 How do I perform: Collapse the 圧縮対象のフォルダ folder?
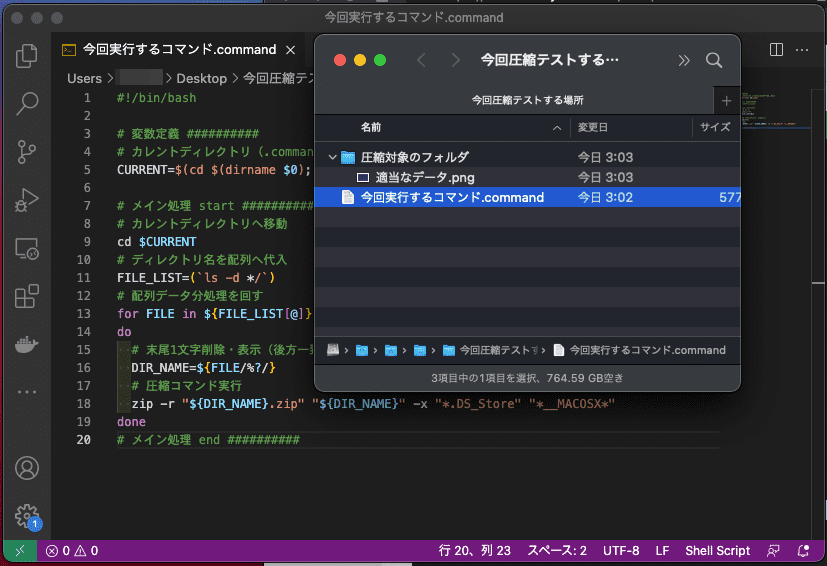pyautogui.click(x=332, y=157)
